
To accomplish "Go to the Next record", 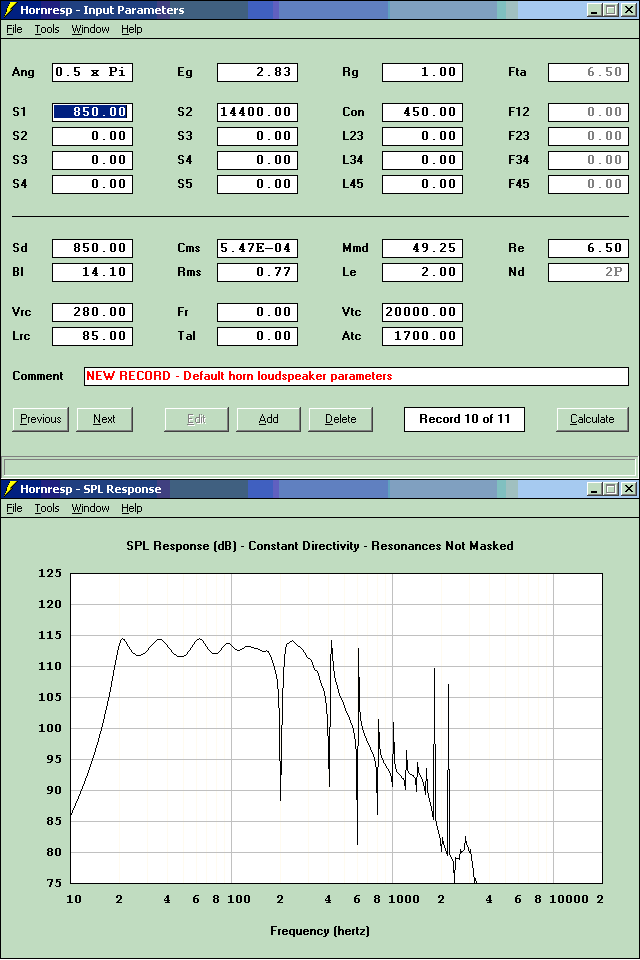I will 104,419.
